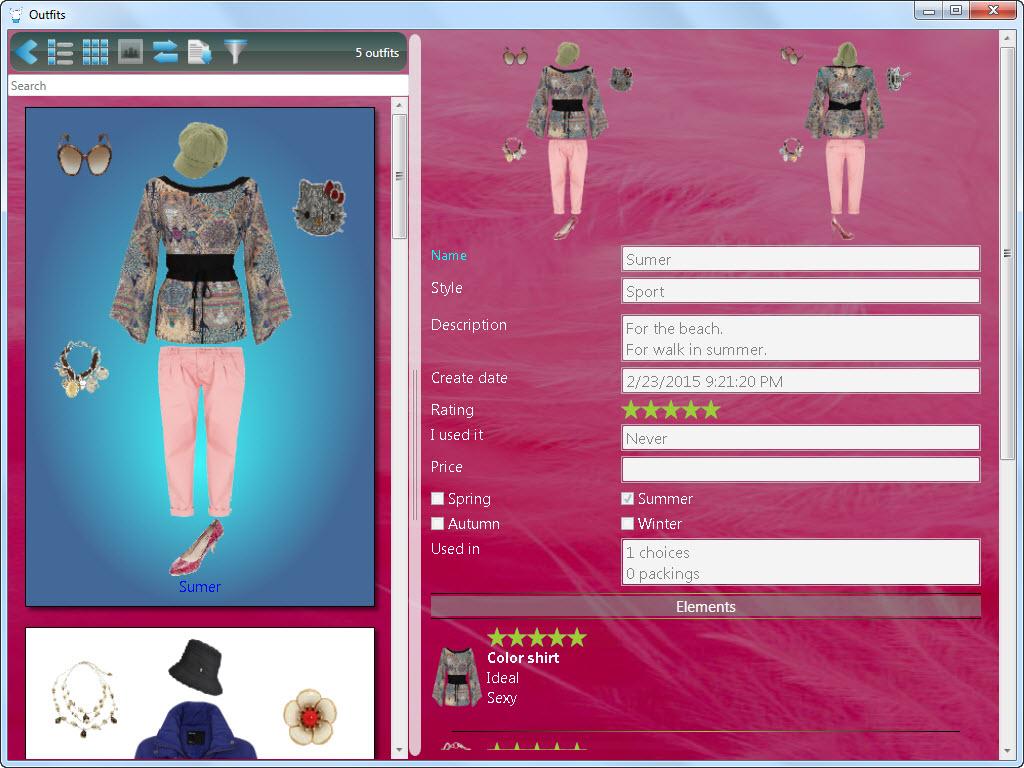Click the swap arrows toolbar icon
Image resolution: width=1024 pixels, height=768 pixels.
[x=165, y=52]
